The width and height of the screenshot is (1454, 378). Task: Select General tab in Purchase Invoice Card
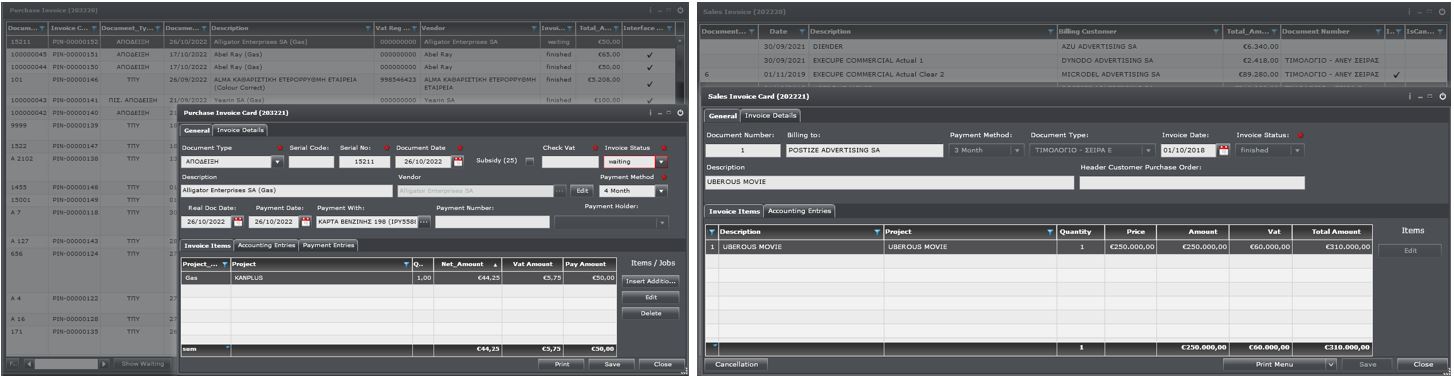197,130
